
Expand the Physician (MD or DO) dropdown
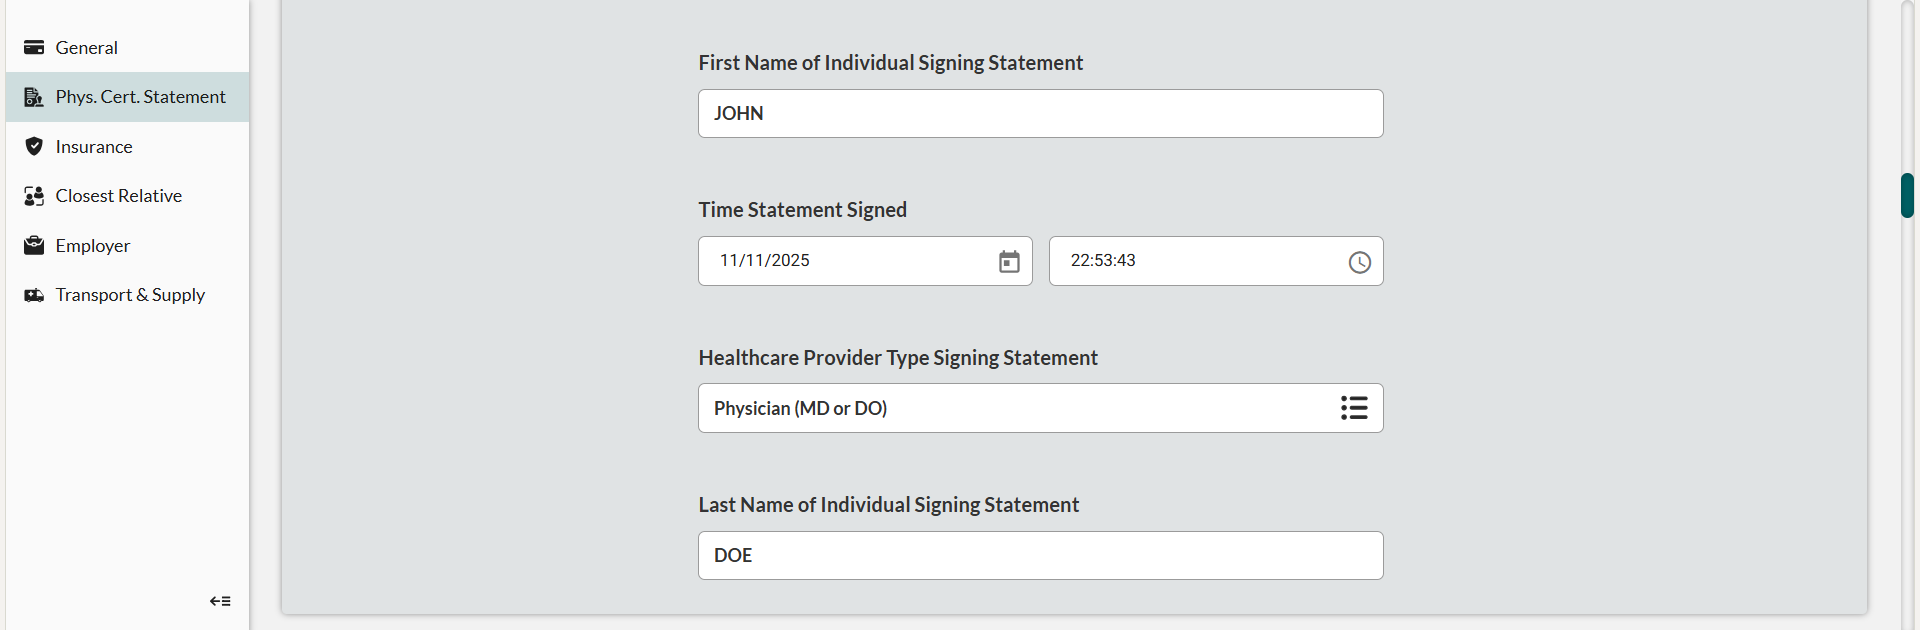tap(1000, 408)
